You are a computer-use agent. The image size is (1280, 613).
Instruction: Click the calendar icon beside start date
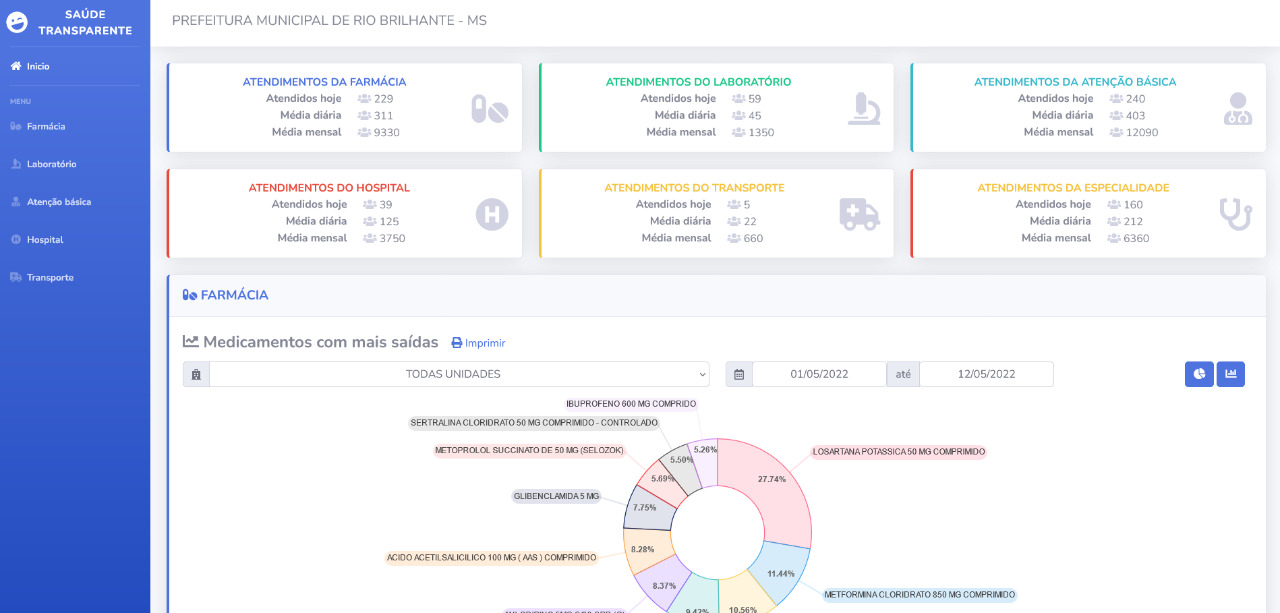(739, 374)
